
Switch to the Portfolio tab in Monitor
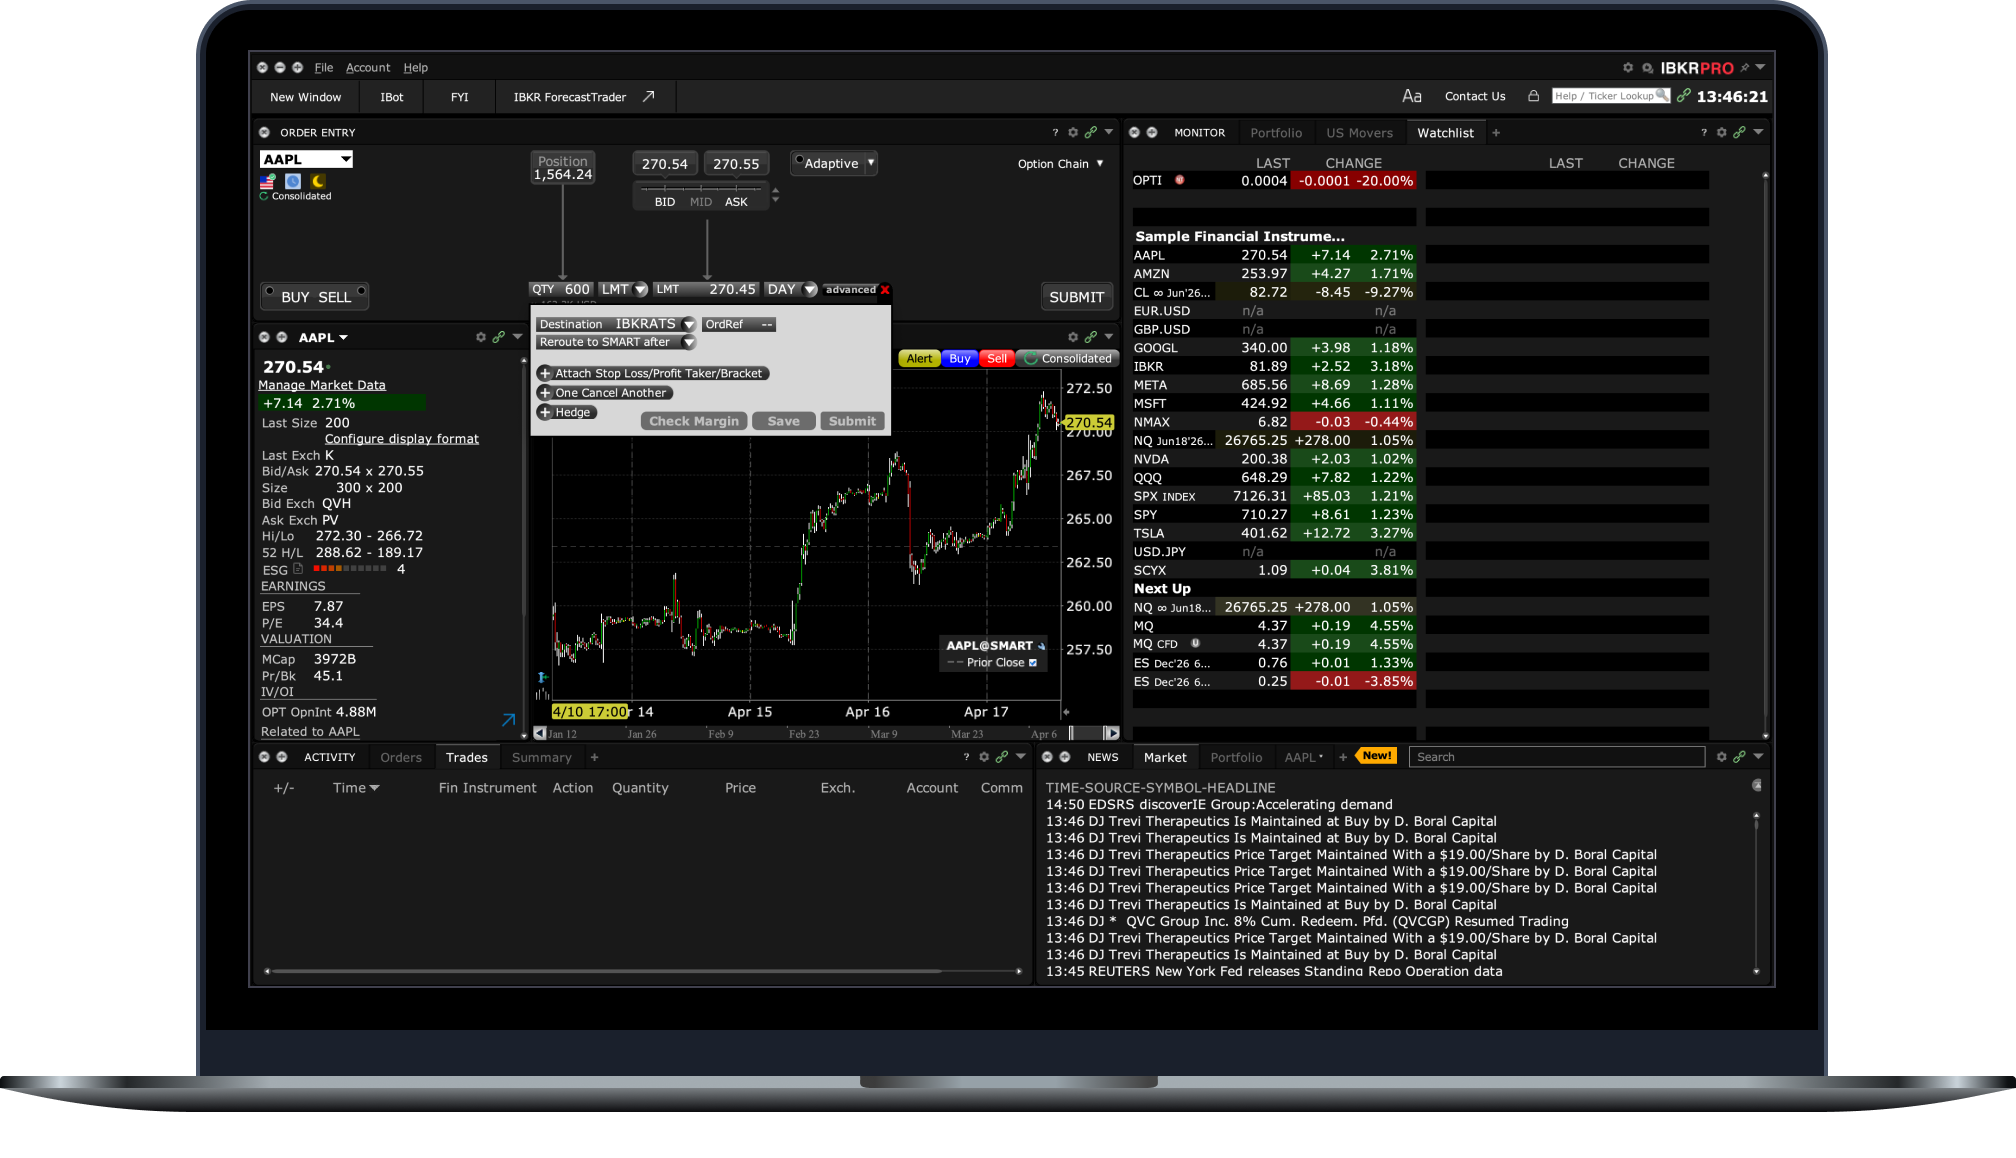[x=1276, y=133]
